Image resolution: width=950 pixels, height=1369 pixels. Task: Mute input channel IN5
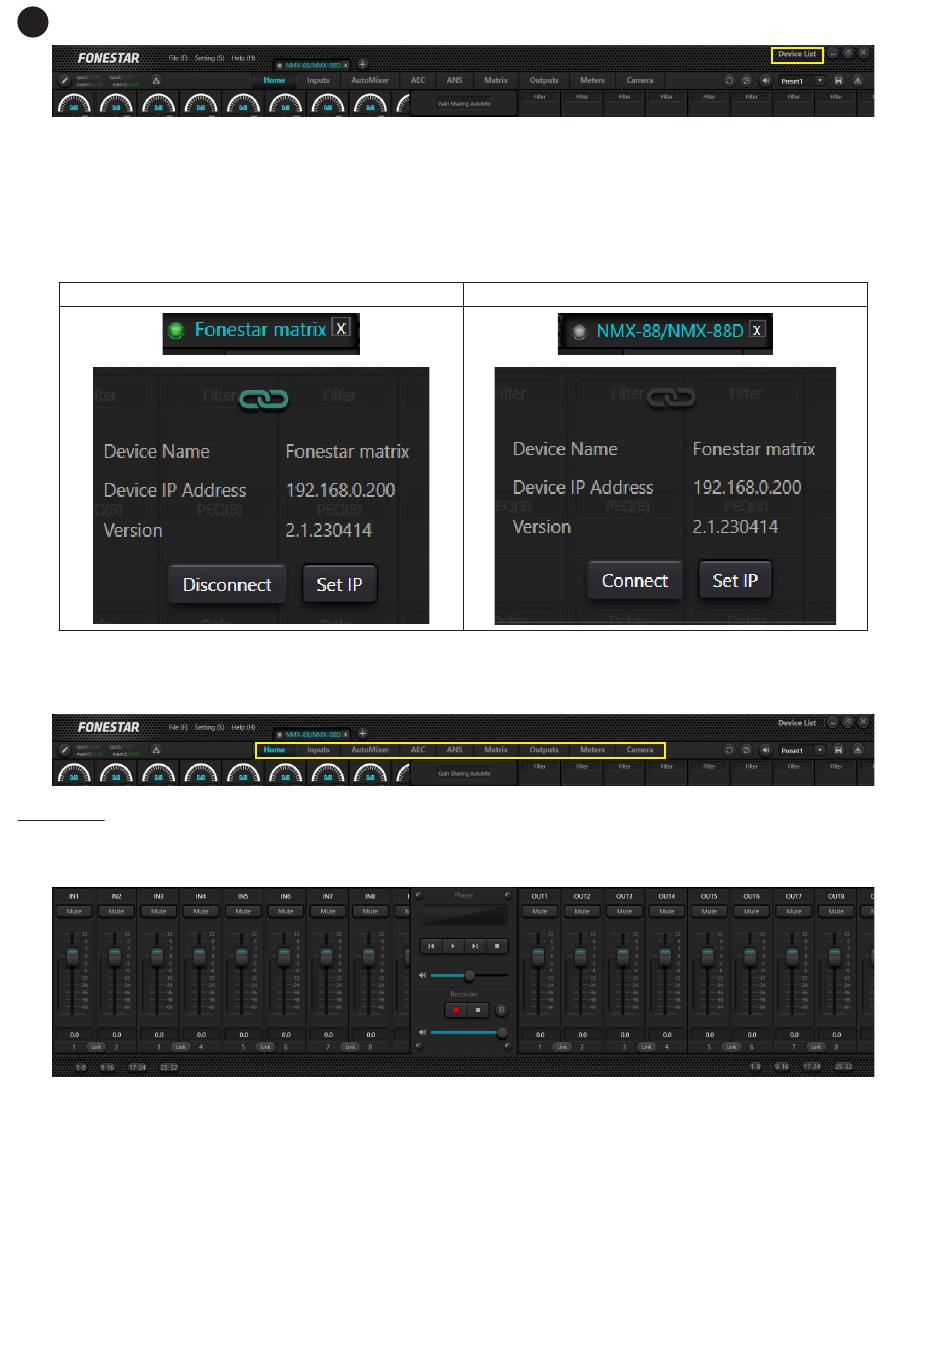(x=243, y=912)
